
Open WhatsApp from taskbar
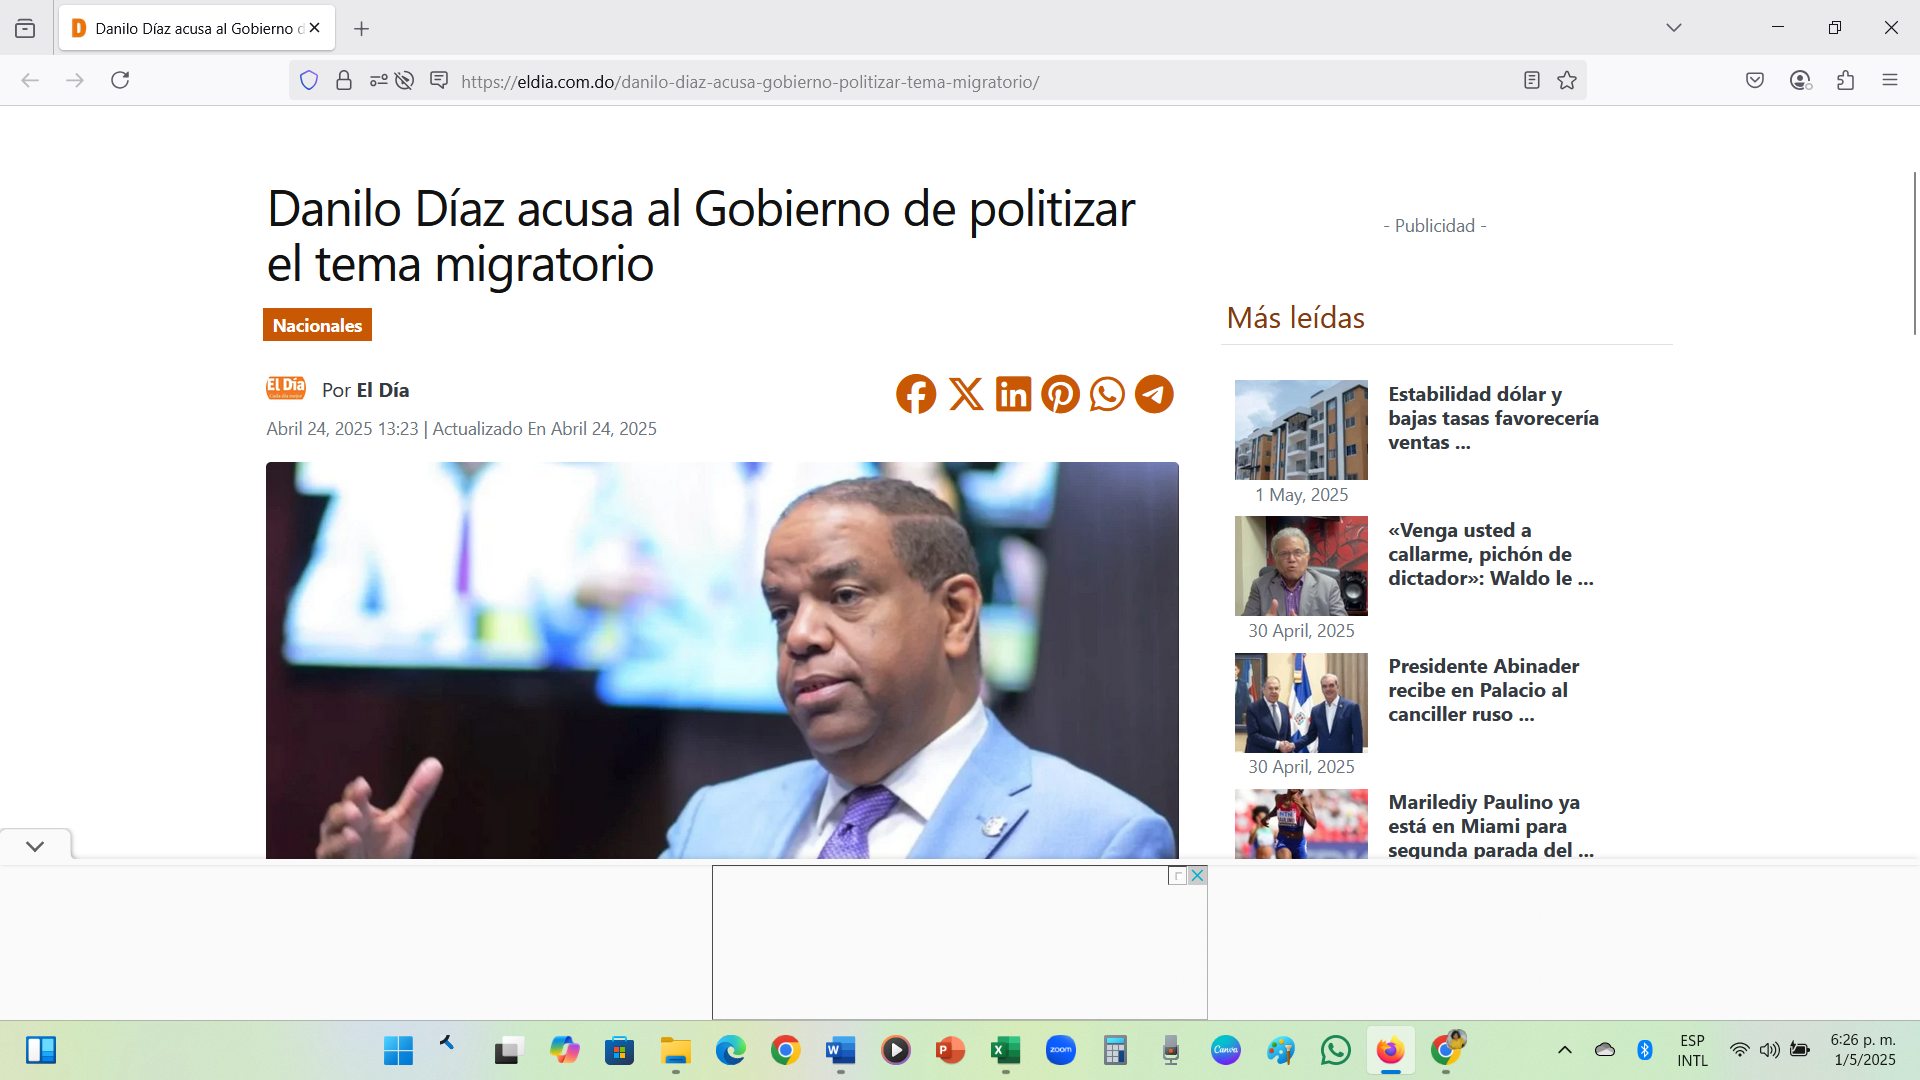coord(1335,1050)
